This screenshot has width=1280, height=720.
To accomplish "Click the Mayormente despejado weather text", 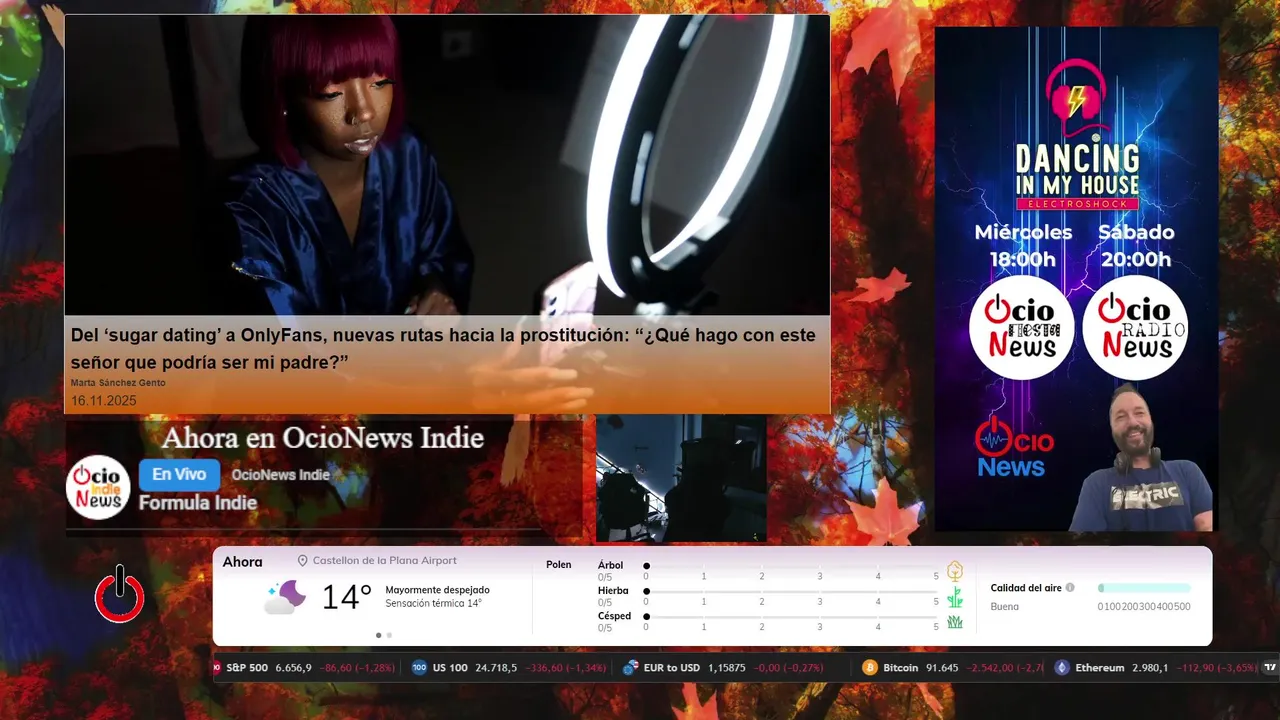I will 437,590.
